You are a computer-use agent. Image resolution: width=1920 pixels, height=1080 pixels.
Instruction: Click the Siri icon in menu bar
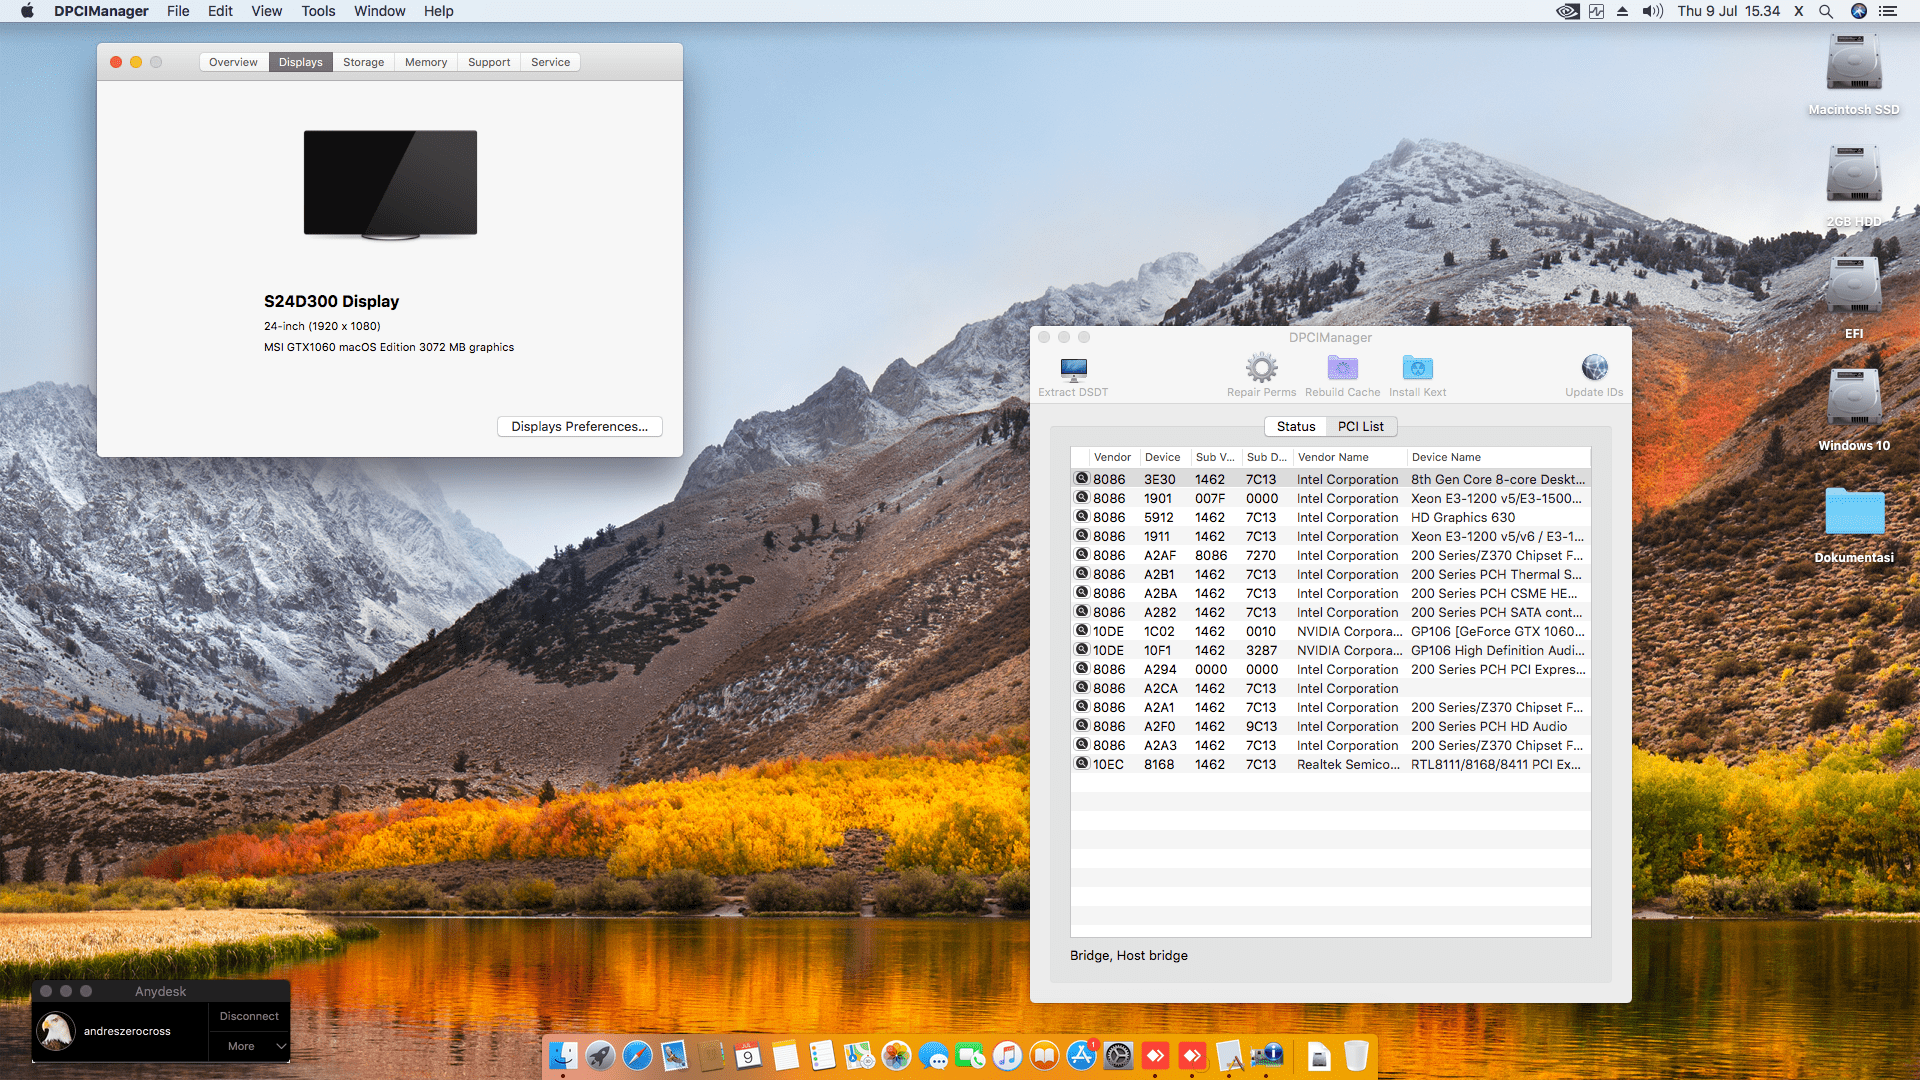[1859, 11]
